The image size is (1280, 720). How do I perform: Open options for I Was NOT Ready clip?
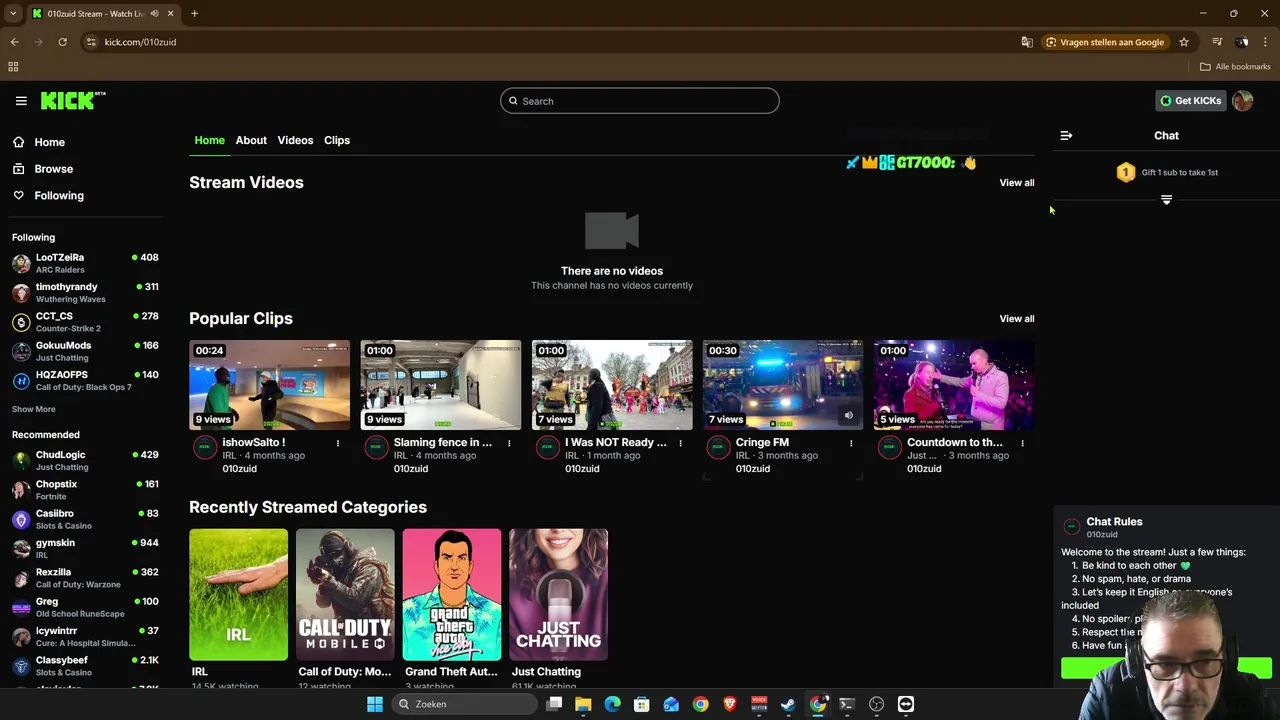point(680,443)
